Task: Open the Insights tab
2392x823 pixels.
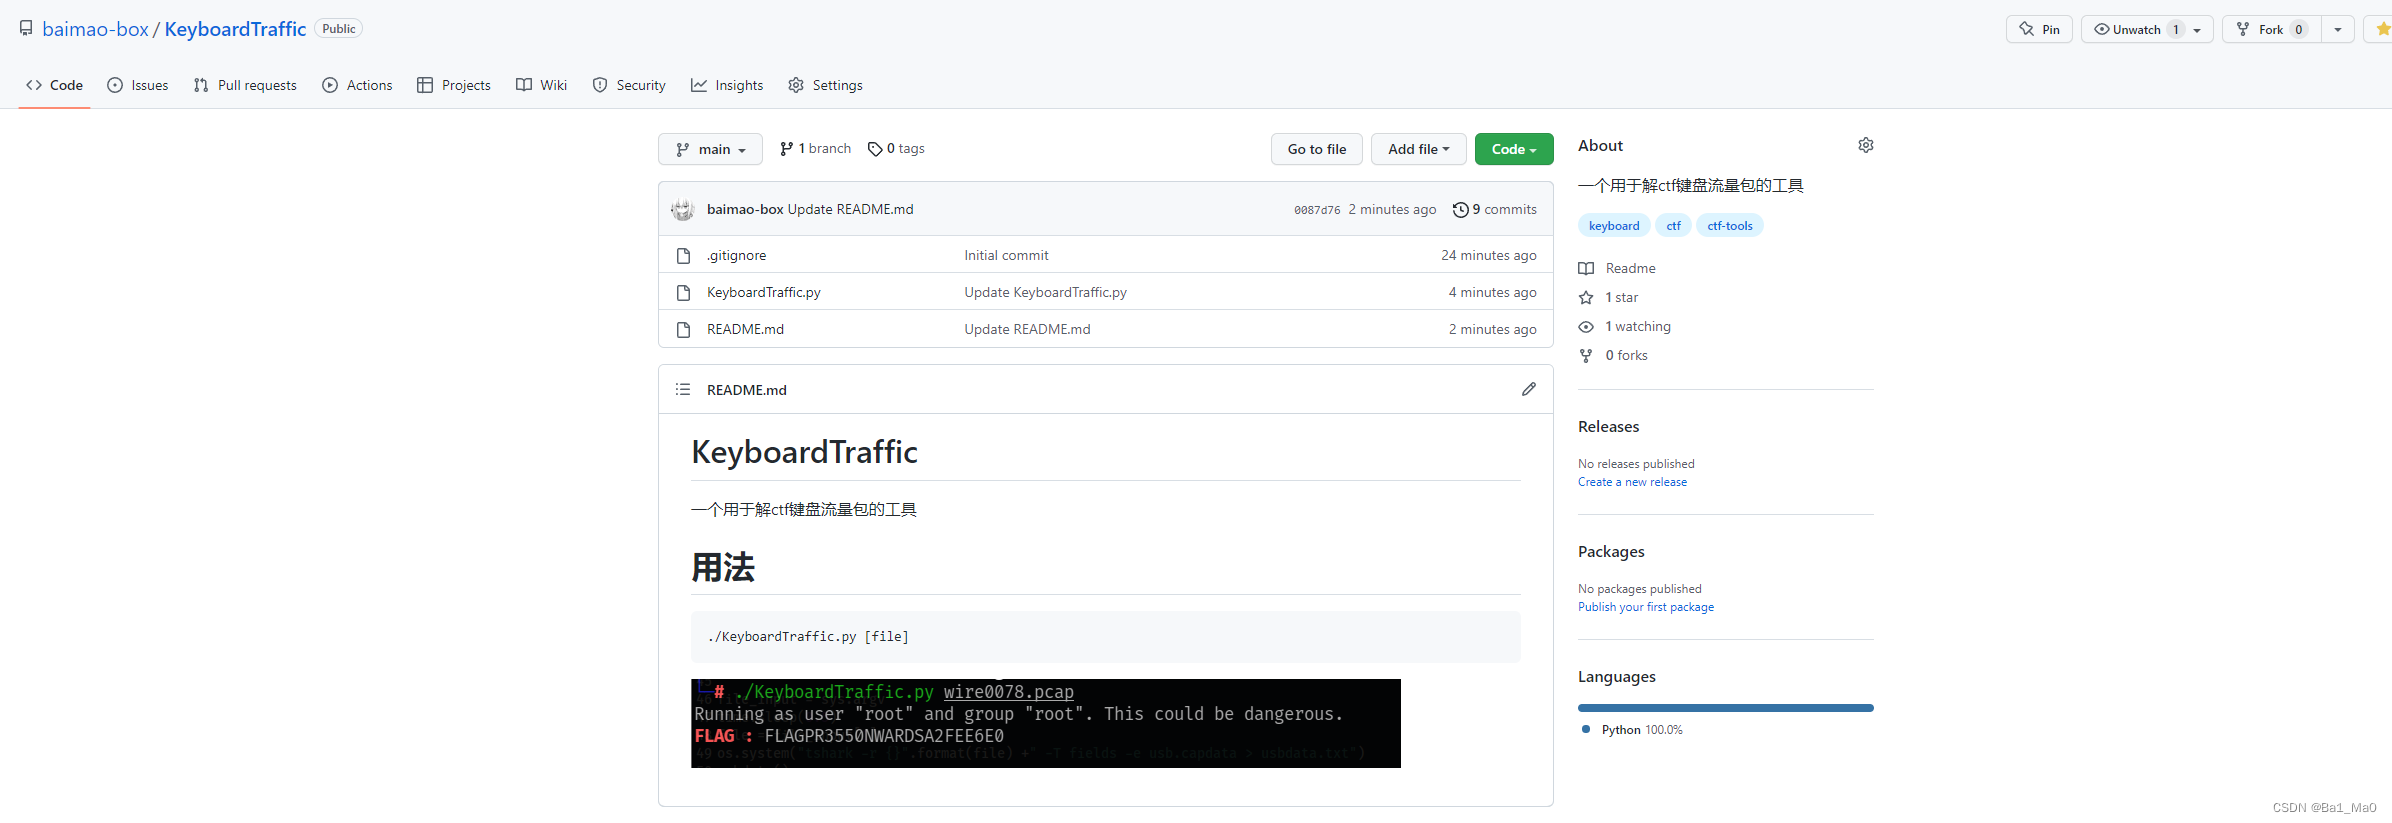Action: click(727, 85)
